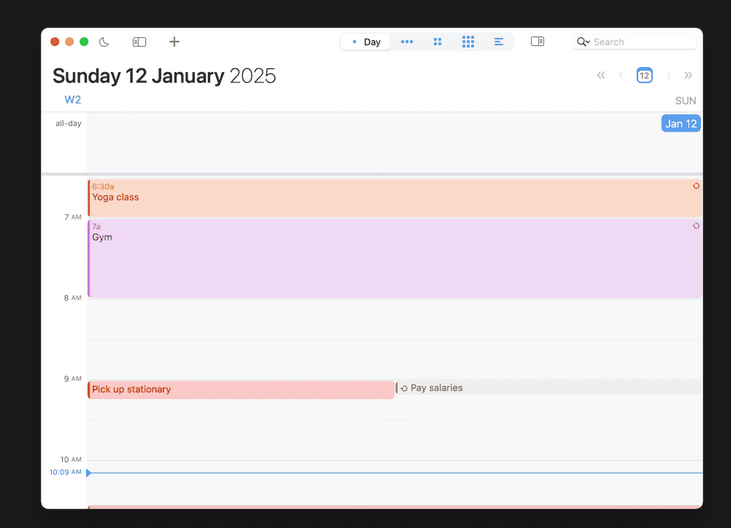This screenshot has height=528, width=731.
Task: Switch to Day view
Action: click(366, 42)
